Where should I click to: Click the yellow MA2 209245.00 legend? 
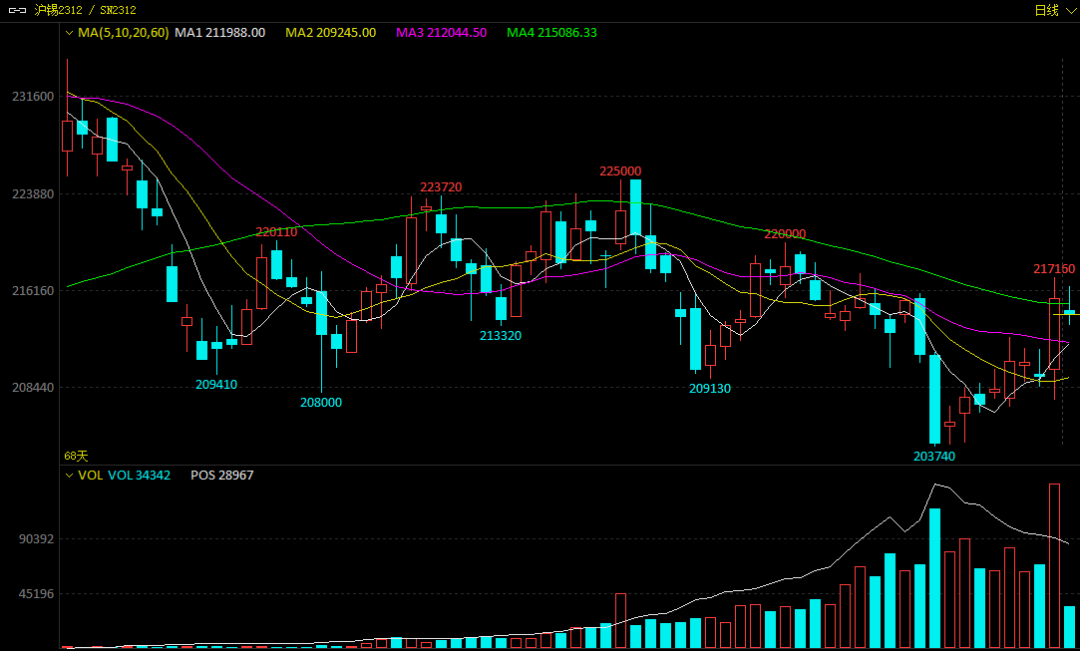click(331, 32)
